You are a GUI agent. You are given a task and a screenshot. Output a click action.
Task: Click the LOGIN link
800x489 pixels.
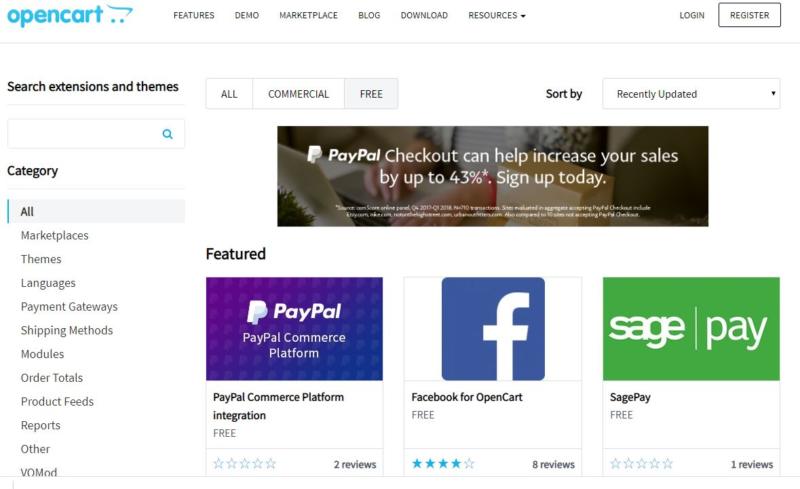pos(692,16)
